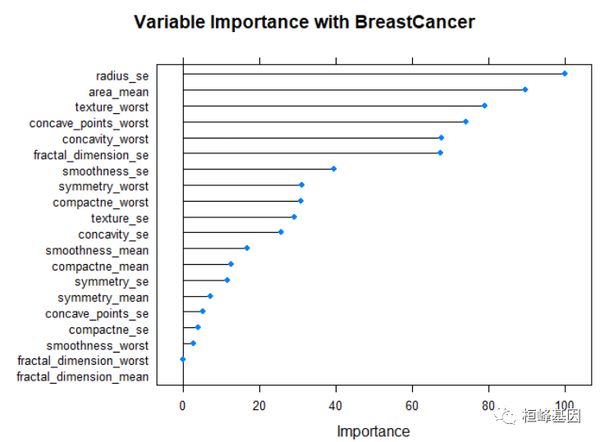Screen dimensions: 600x442
Task: Select the smoothness_mean blue dot
Action: pyautogui.click(x=247, y=248)
